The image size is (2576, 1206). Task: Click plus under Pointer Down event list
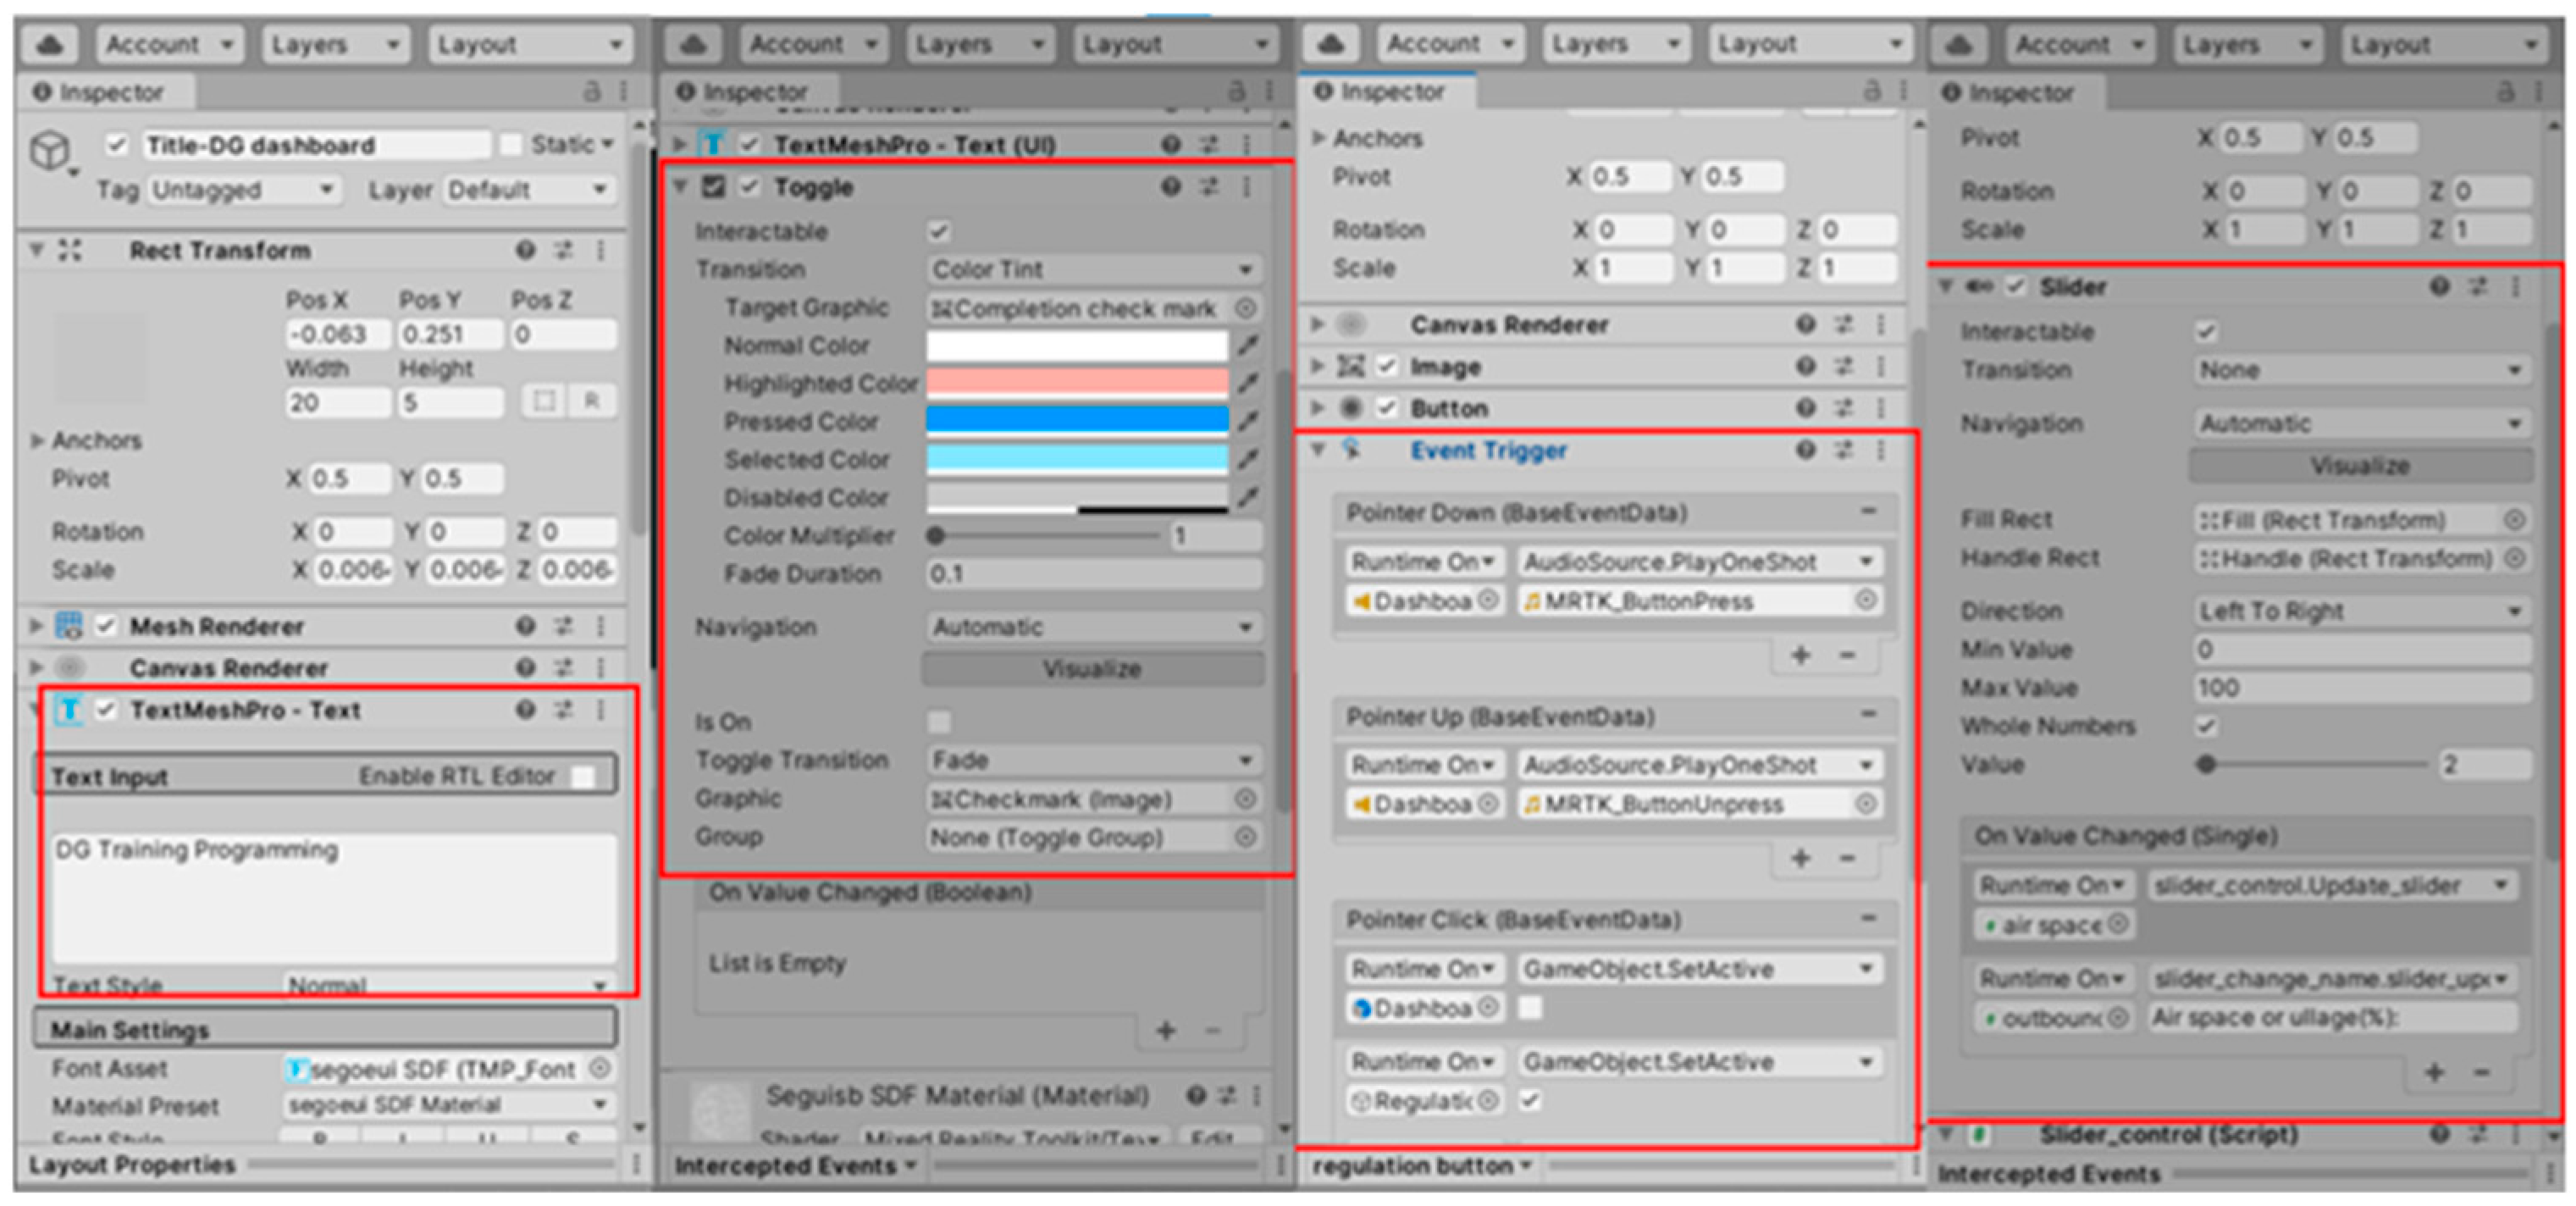[x=1800, y=655]
